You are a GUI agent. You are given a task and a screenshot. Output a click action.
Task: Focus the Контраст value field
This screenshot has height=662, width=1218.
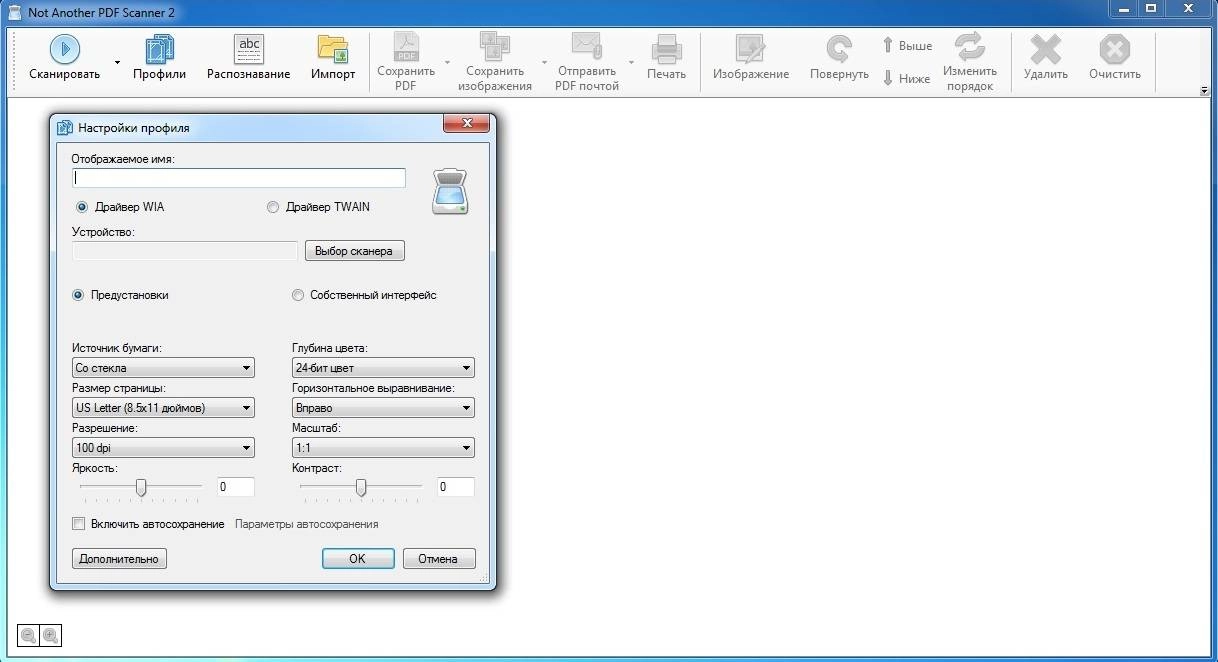tap(456, 487)
